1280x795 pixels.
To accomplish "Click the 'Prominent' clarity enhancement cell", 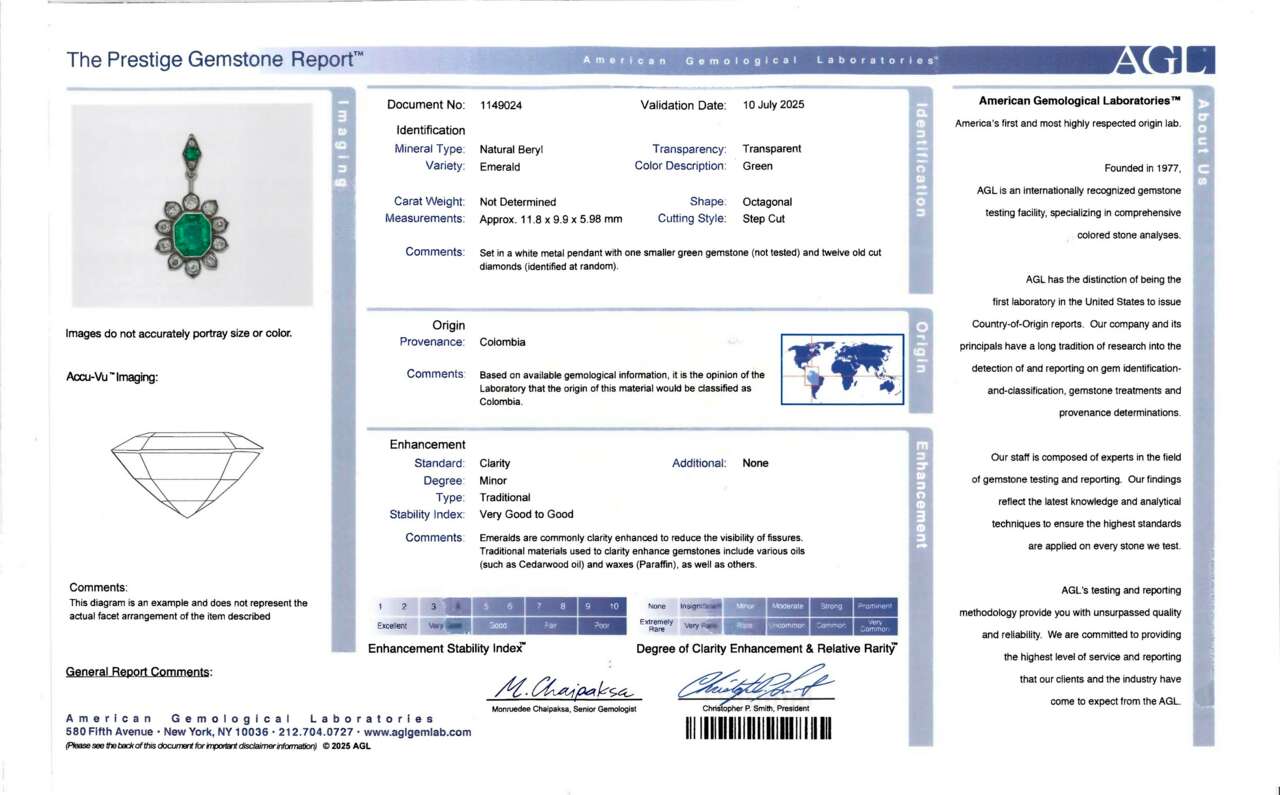I will tap(875, 606).
